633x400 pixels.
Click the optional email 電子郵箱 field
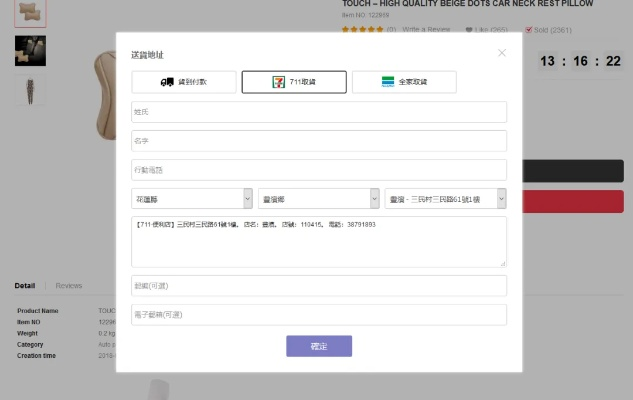coord(319,315)
